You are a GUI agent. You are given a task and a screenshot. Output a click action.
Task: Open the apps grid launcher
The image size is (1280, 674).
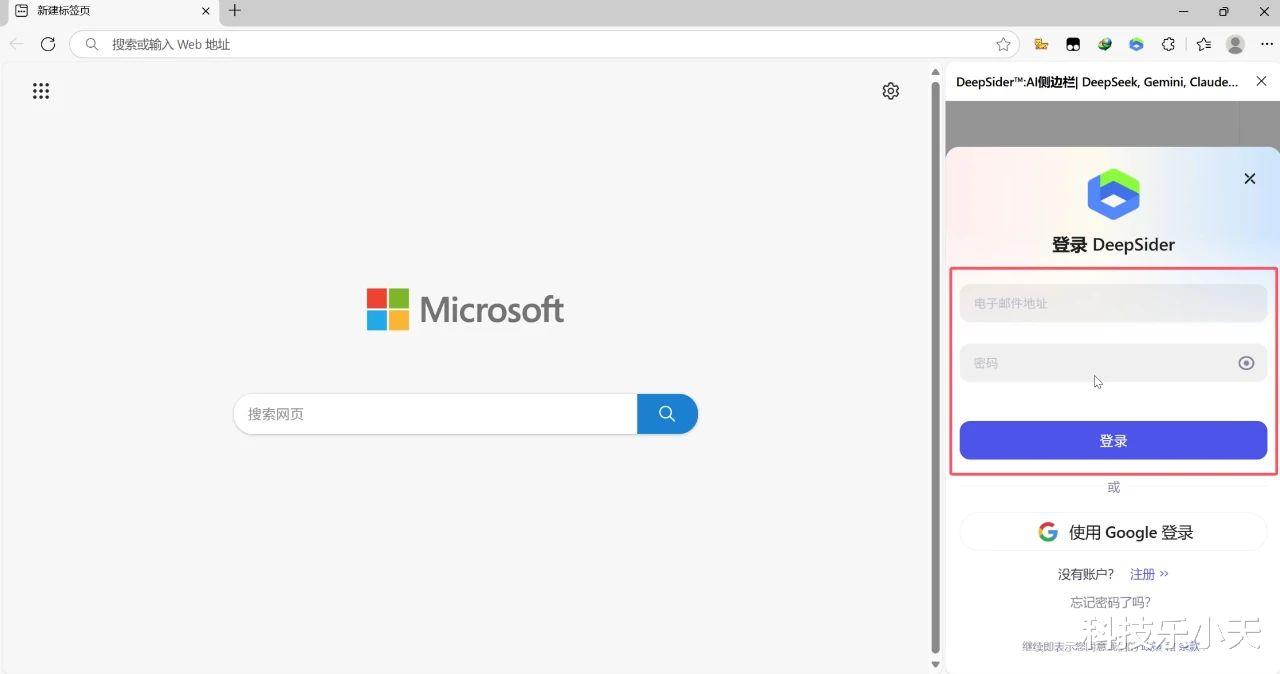tap(41, 91)
